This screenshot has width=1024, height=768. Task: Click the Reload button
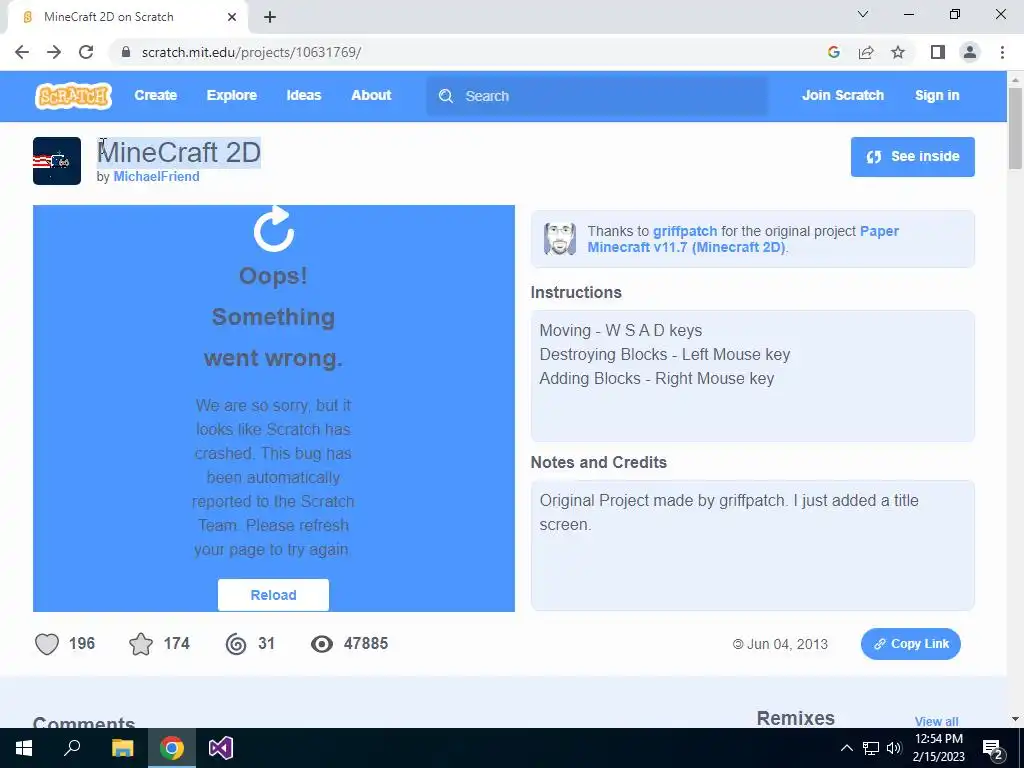tap(273, 595)
